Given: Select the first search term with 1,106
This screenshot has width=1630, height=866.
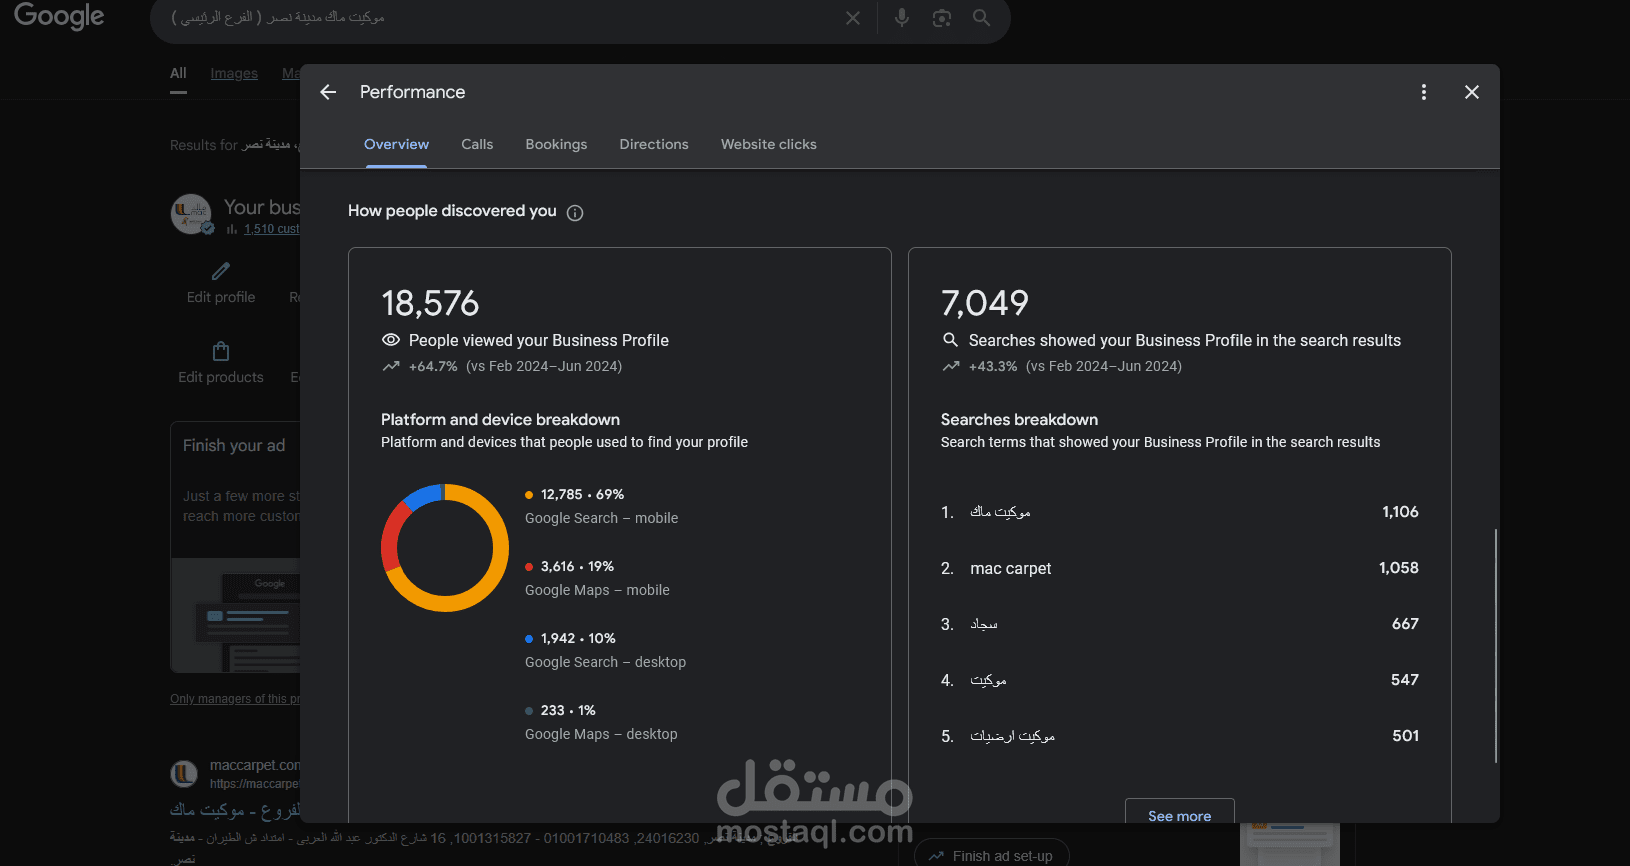Looking at the screenshot, I should 1180,512.
